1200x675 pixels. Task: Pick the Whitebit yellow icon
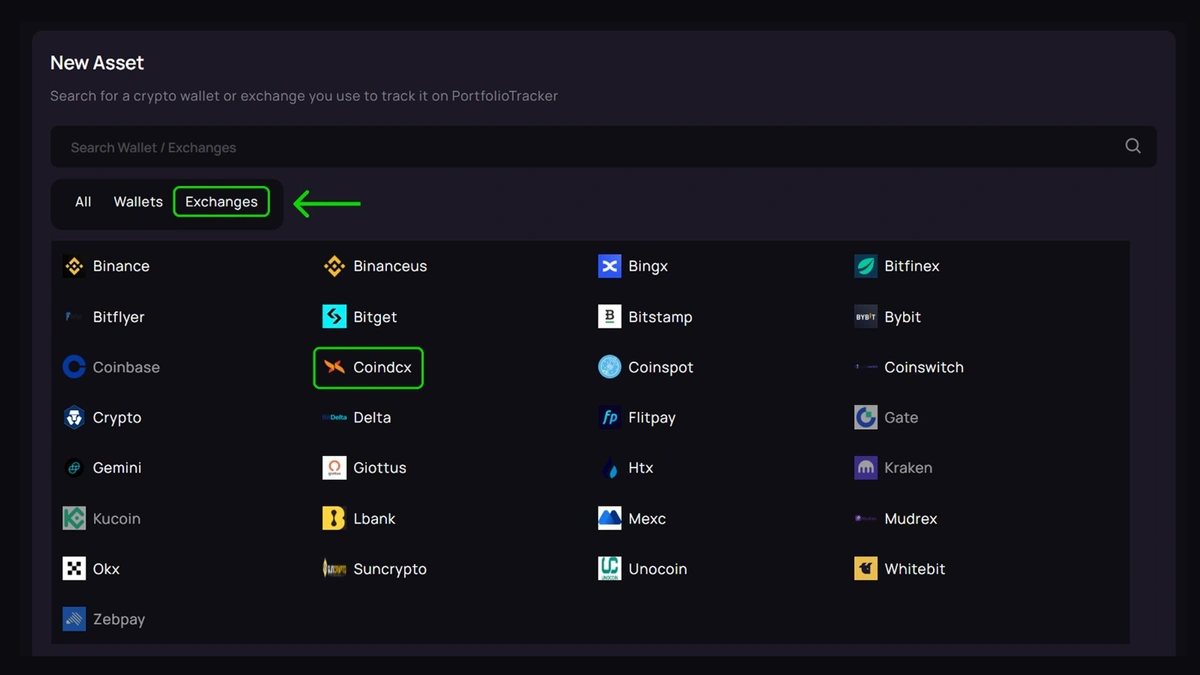click(x=866, y=569)
